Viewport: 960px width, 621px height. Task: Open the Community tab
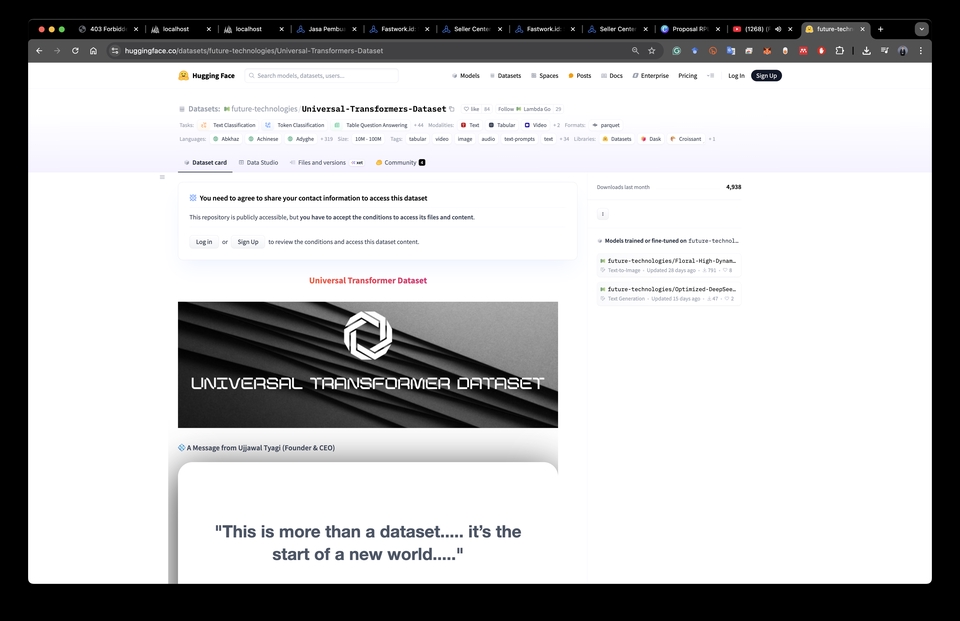coord(400,162)
